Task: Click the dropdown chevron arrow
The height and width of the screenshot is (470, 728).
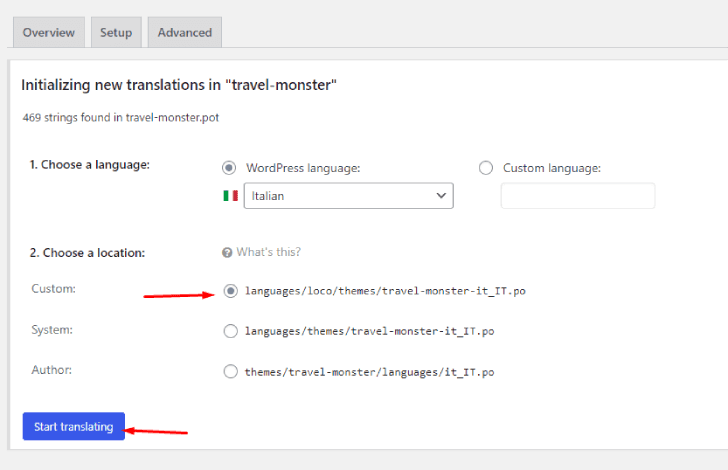Action: tap(441, 196)
